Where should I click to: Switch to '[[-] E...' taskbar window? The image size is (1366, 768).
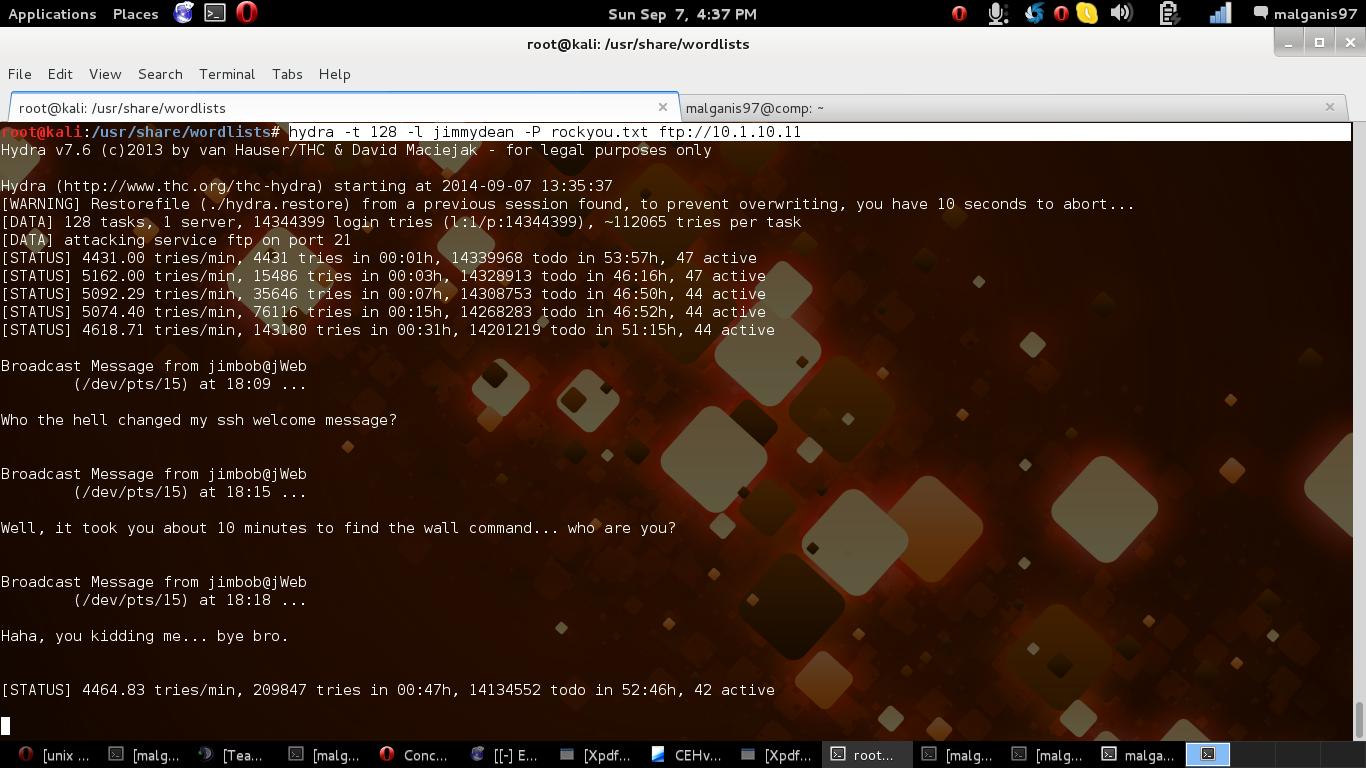click(505, 755)
